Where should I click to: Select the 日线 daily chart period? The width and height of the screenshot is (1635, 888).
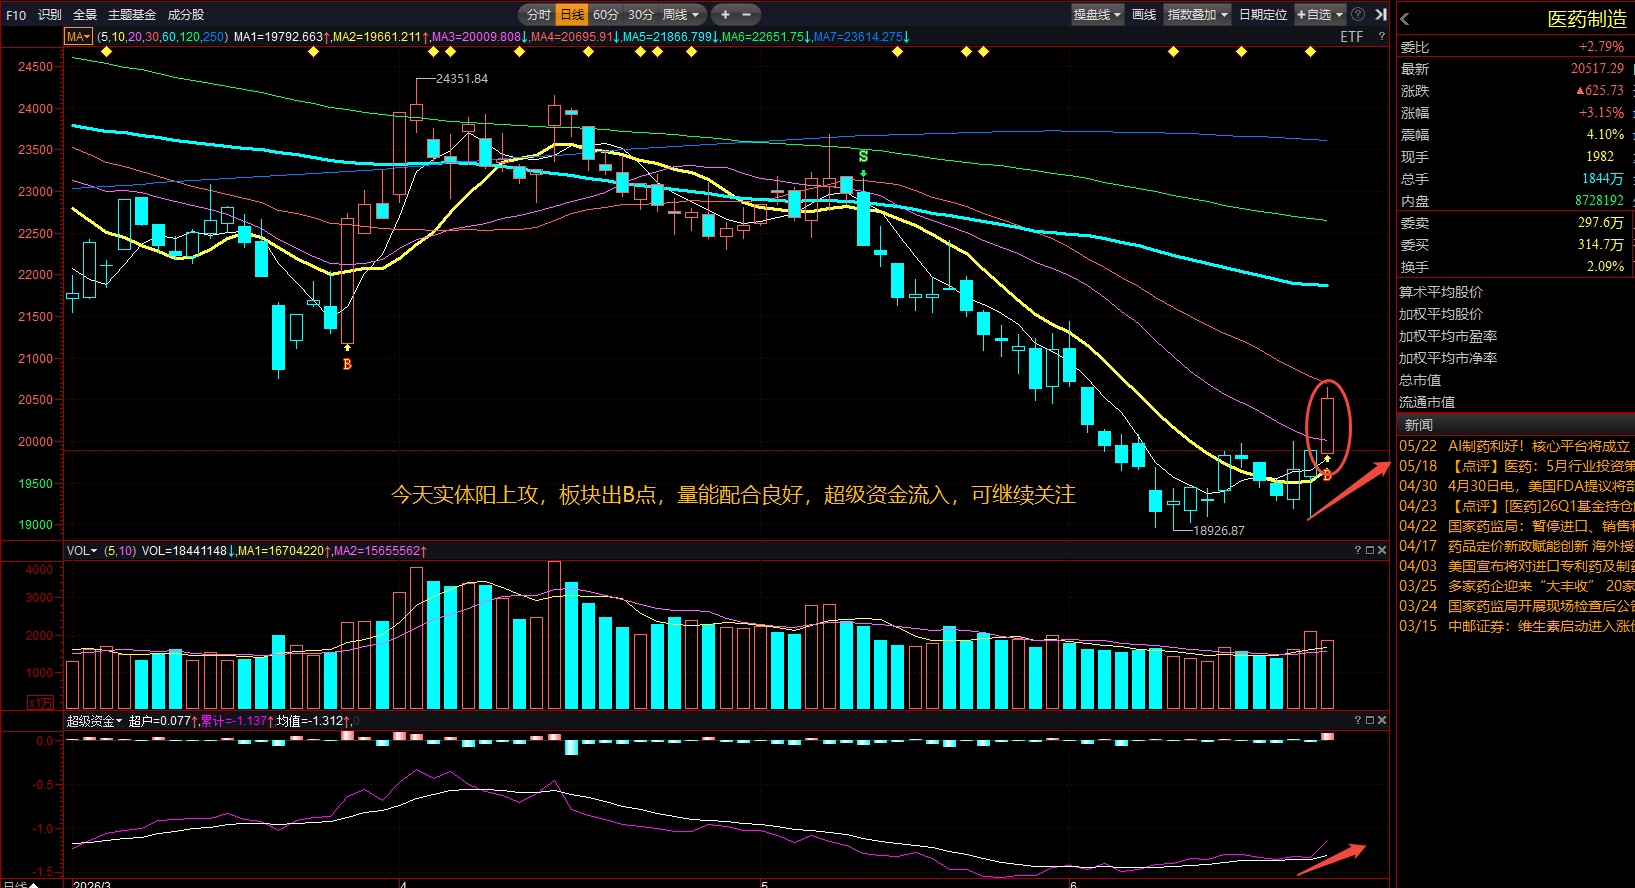(572, 14)
